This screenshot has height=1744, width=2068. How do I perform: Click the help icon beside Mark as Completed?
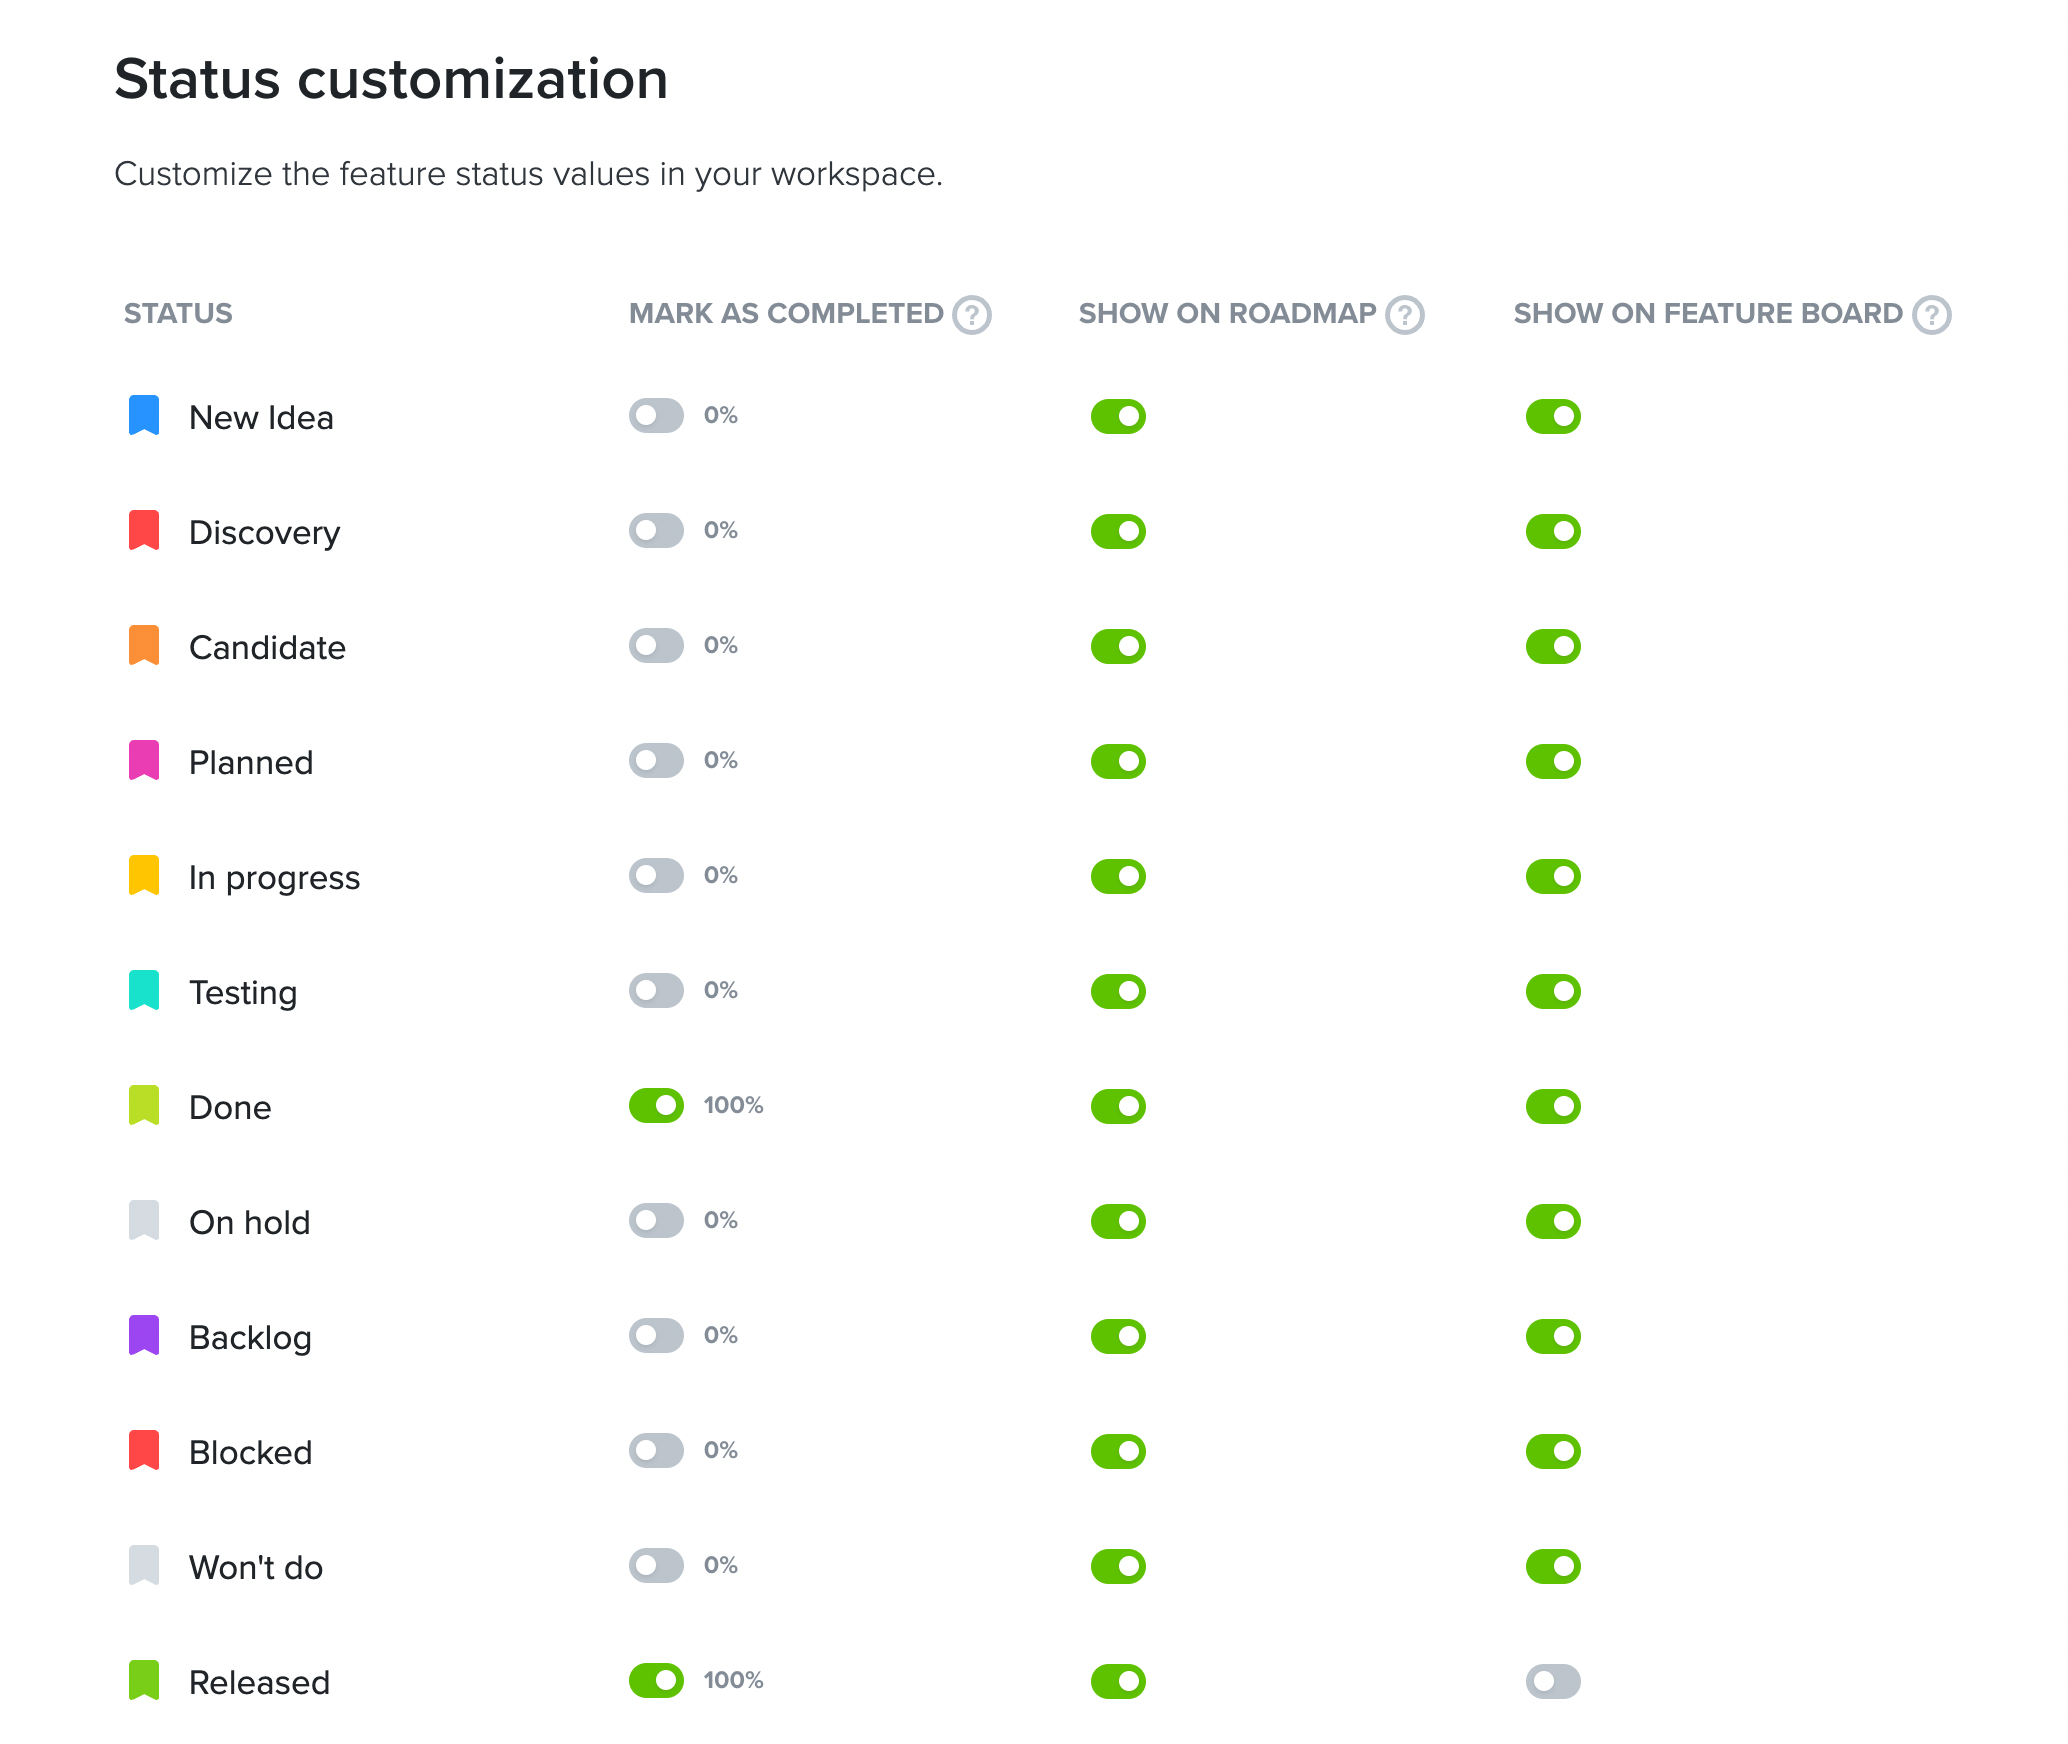coord(971,315)
